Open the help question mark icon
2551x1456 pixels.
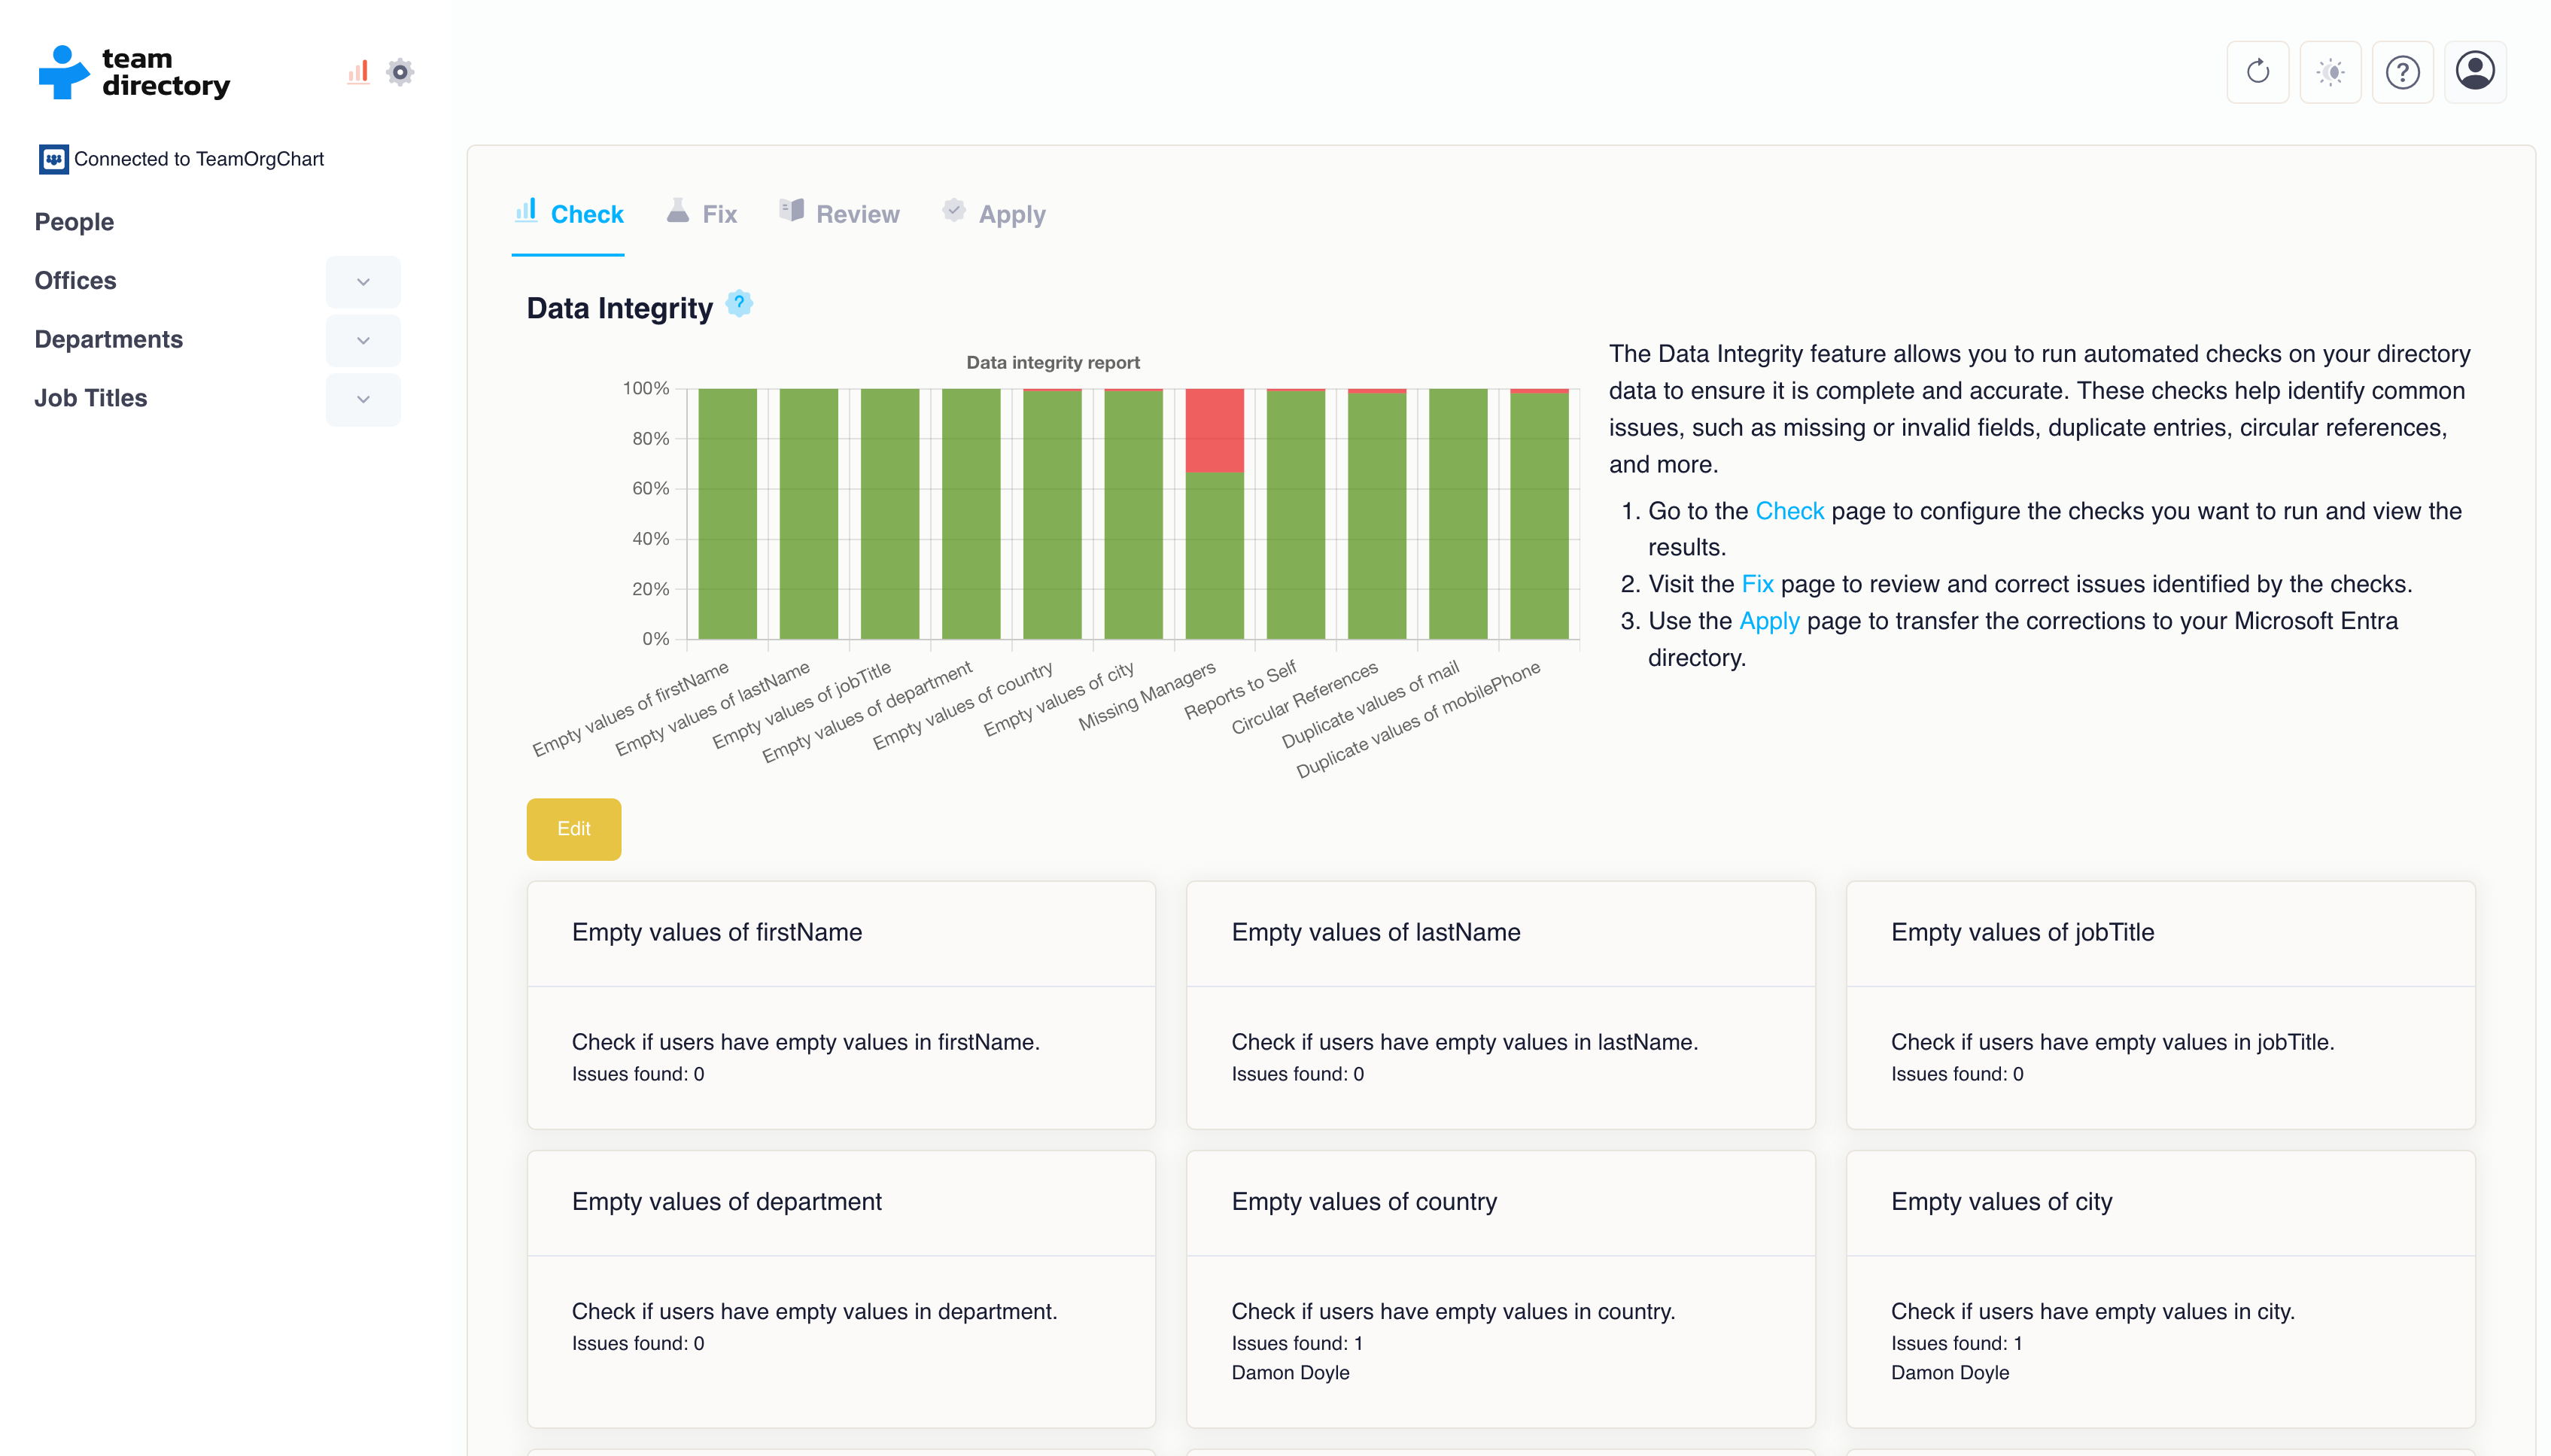[2402, 72]
